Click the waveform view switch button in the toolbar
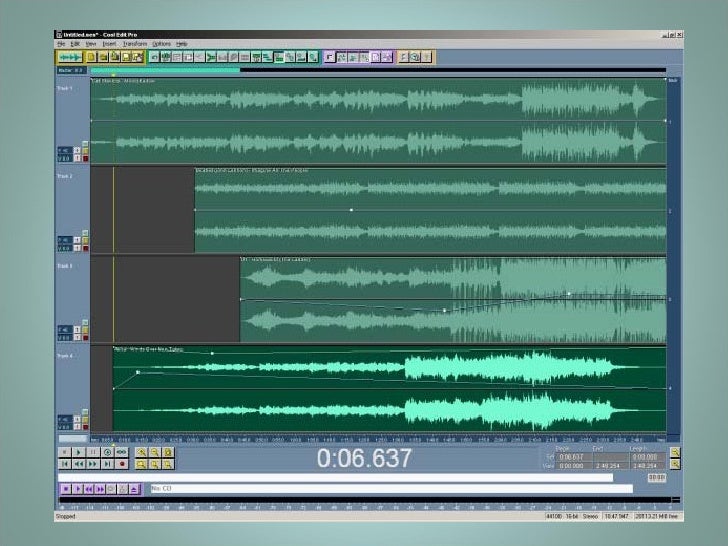 [69, 58]
